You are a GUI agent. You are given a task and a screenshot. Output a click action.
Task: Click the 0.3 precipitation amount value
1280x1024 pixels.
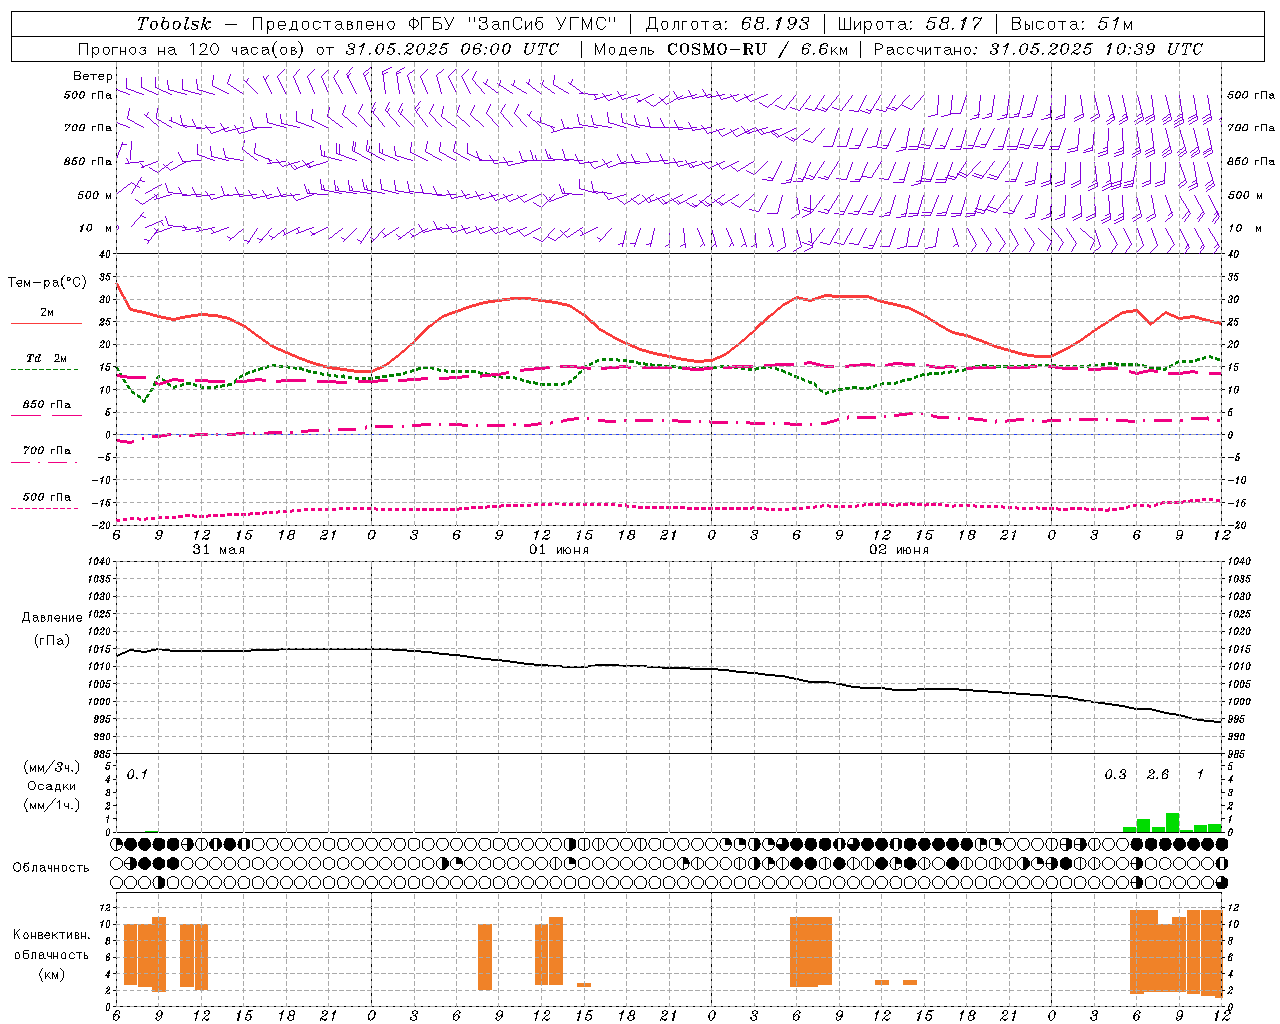click(x=1115, y=774)
